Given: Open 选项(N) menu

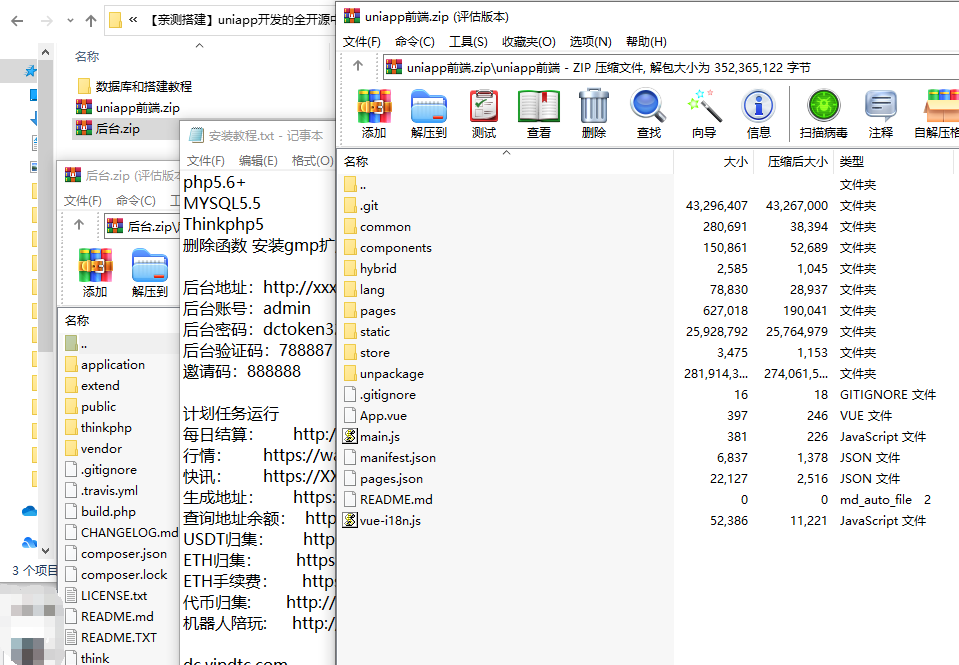Looking at the screenshot, I should click(x=591, y=42).
